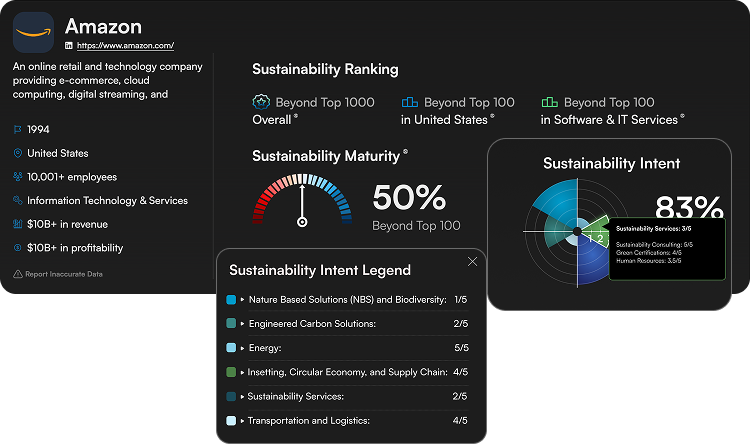Click the green podium icon for Software & IT Services
The image size is (750, 444).
pos(549,102)
